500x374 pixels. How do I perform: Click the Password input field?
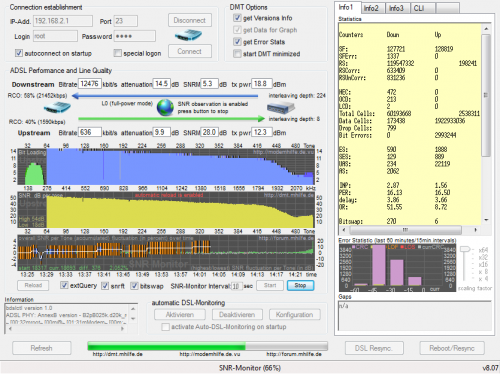coord(135,36)
